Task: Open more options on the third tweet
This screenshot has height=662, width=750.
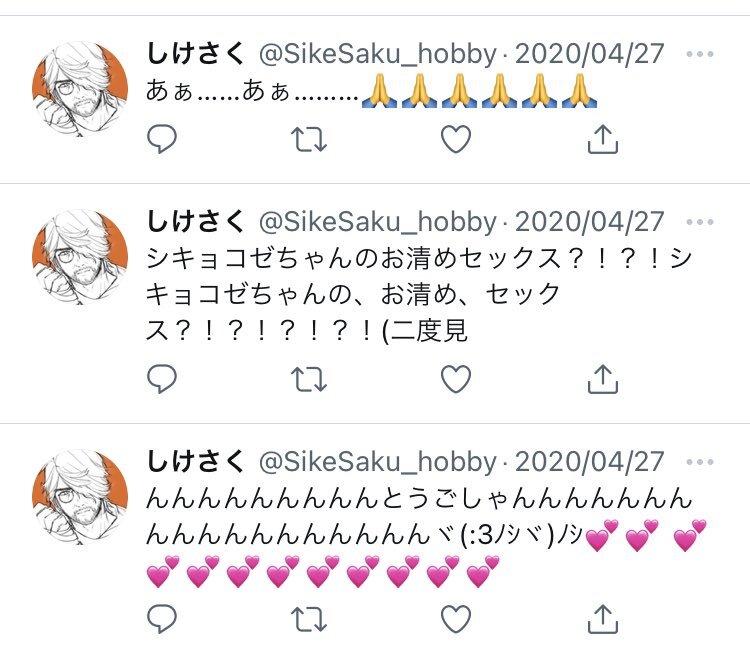Action: 700,462
